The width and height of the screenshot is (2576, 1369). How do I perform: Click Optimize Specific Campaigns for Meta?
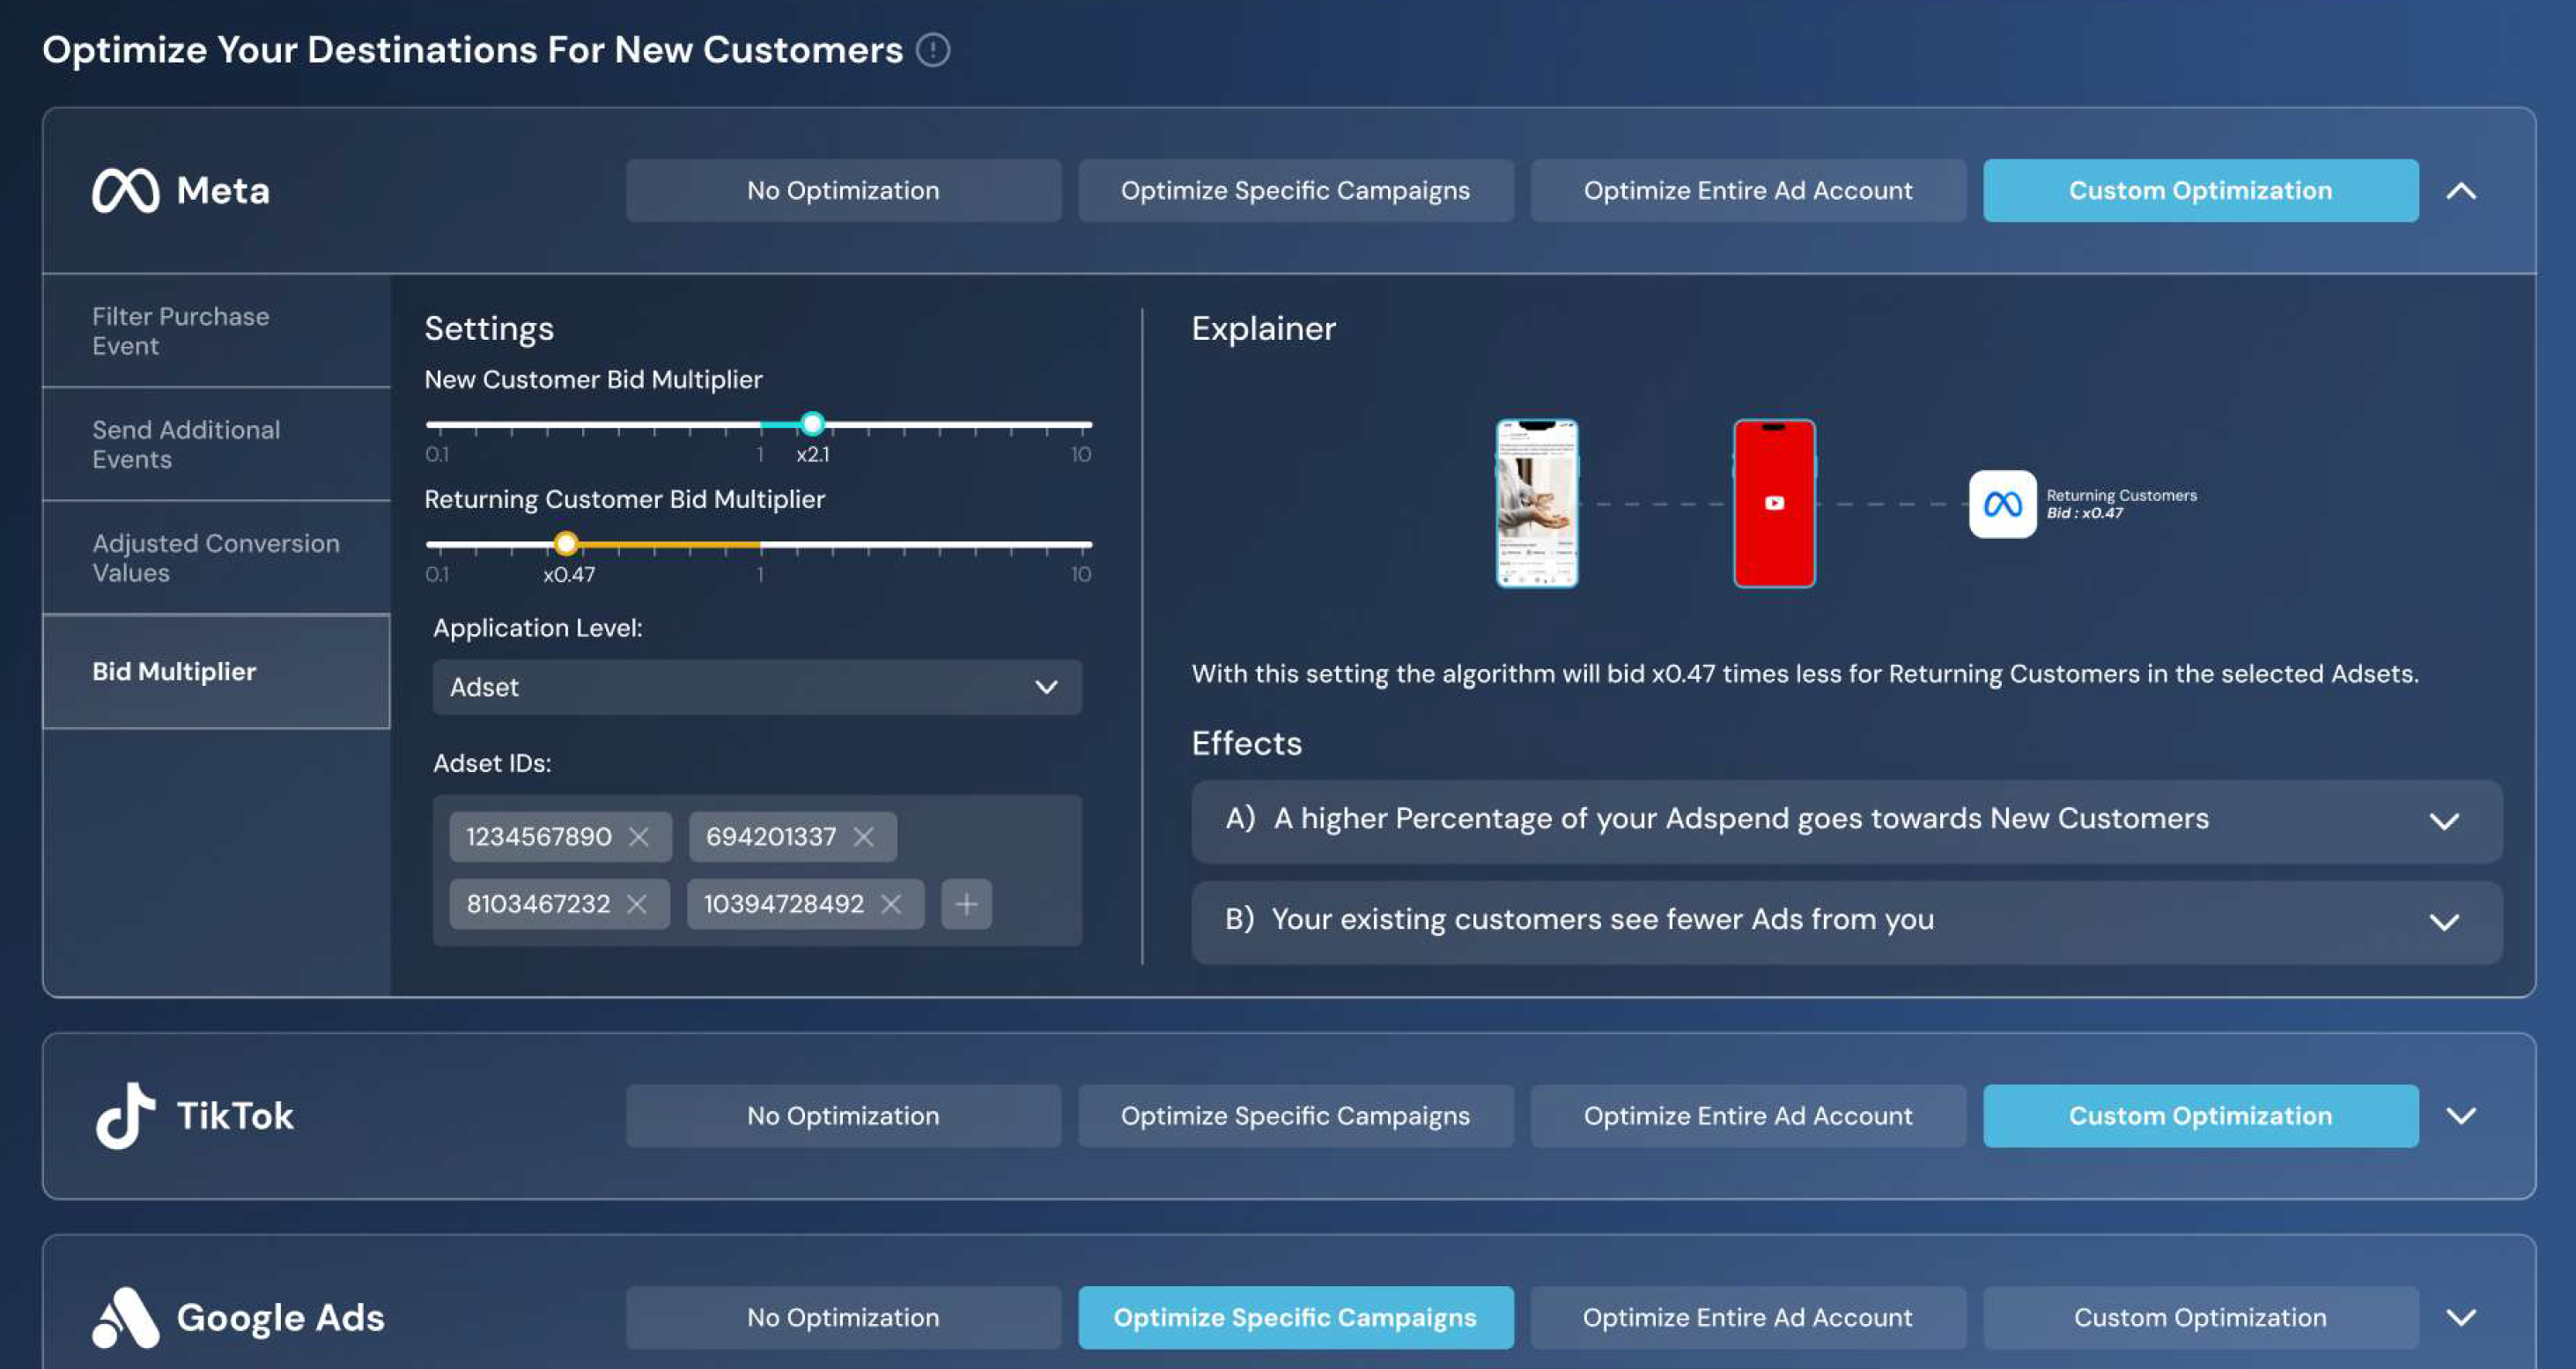click(x=1295, y=190)
